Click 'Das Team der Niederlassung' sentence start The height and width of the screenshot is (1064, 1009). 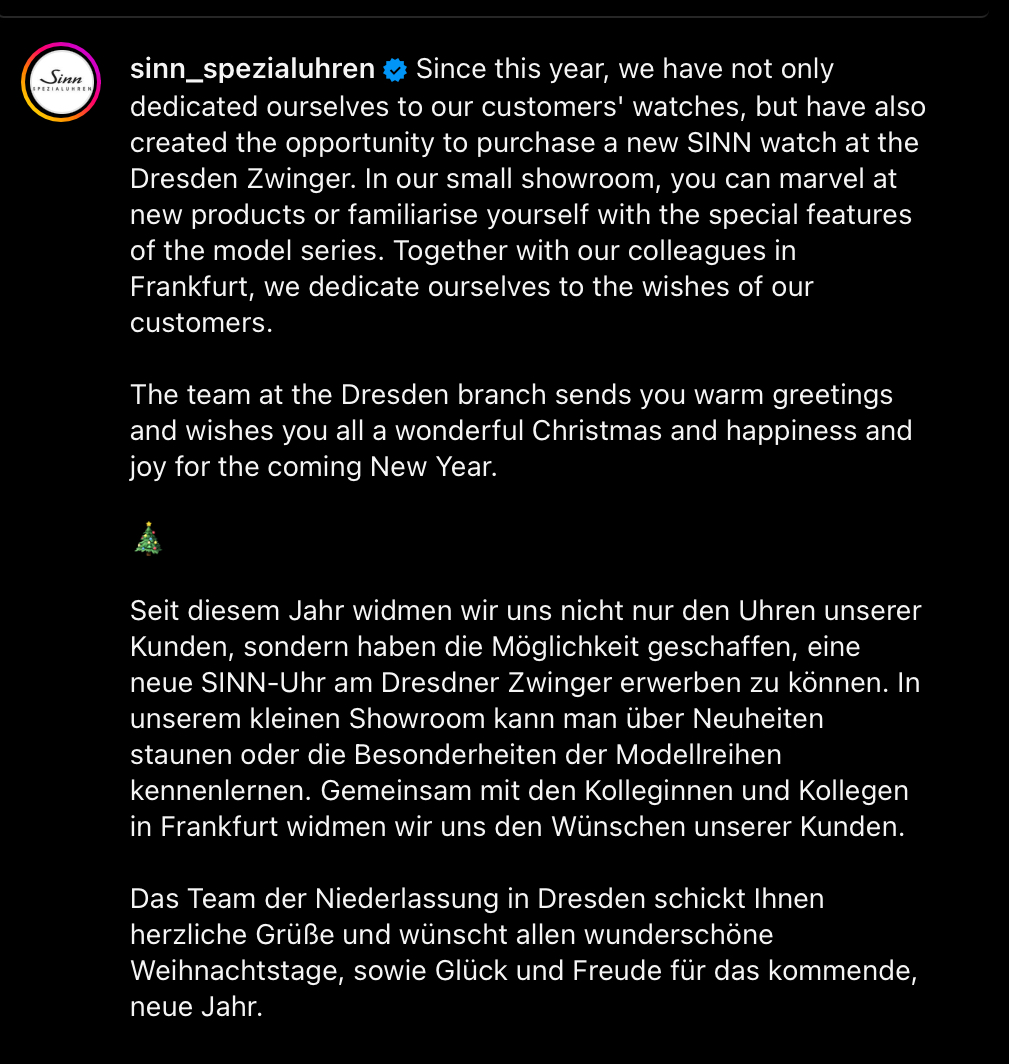[x=315, y=898]
